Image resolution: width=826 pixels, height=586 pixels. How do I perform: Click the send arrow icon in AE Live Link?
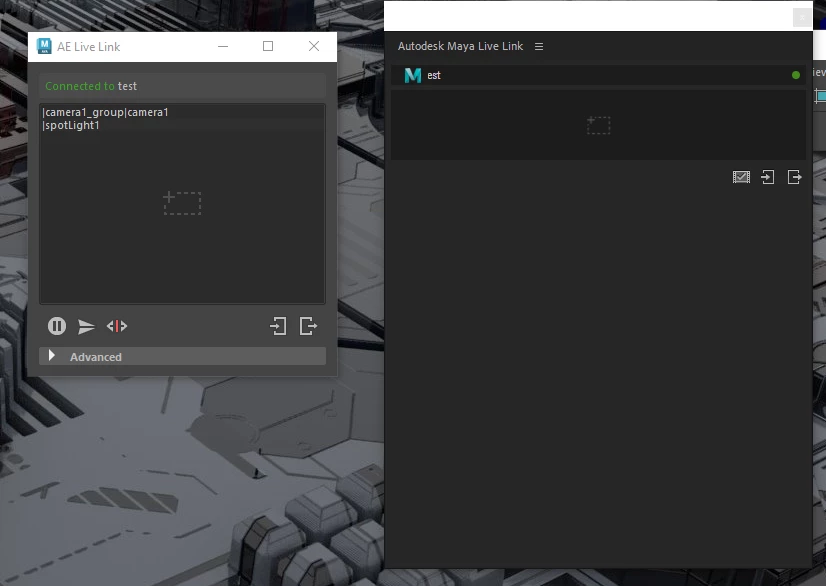[86, 327]
